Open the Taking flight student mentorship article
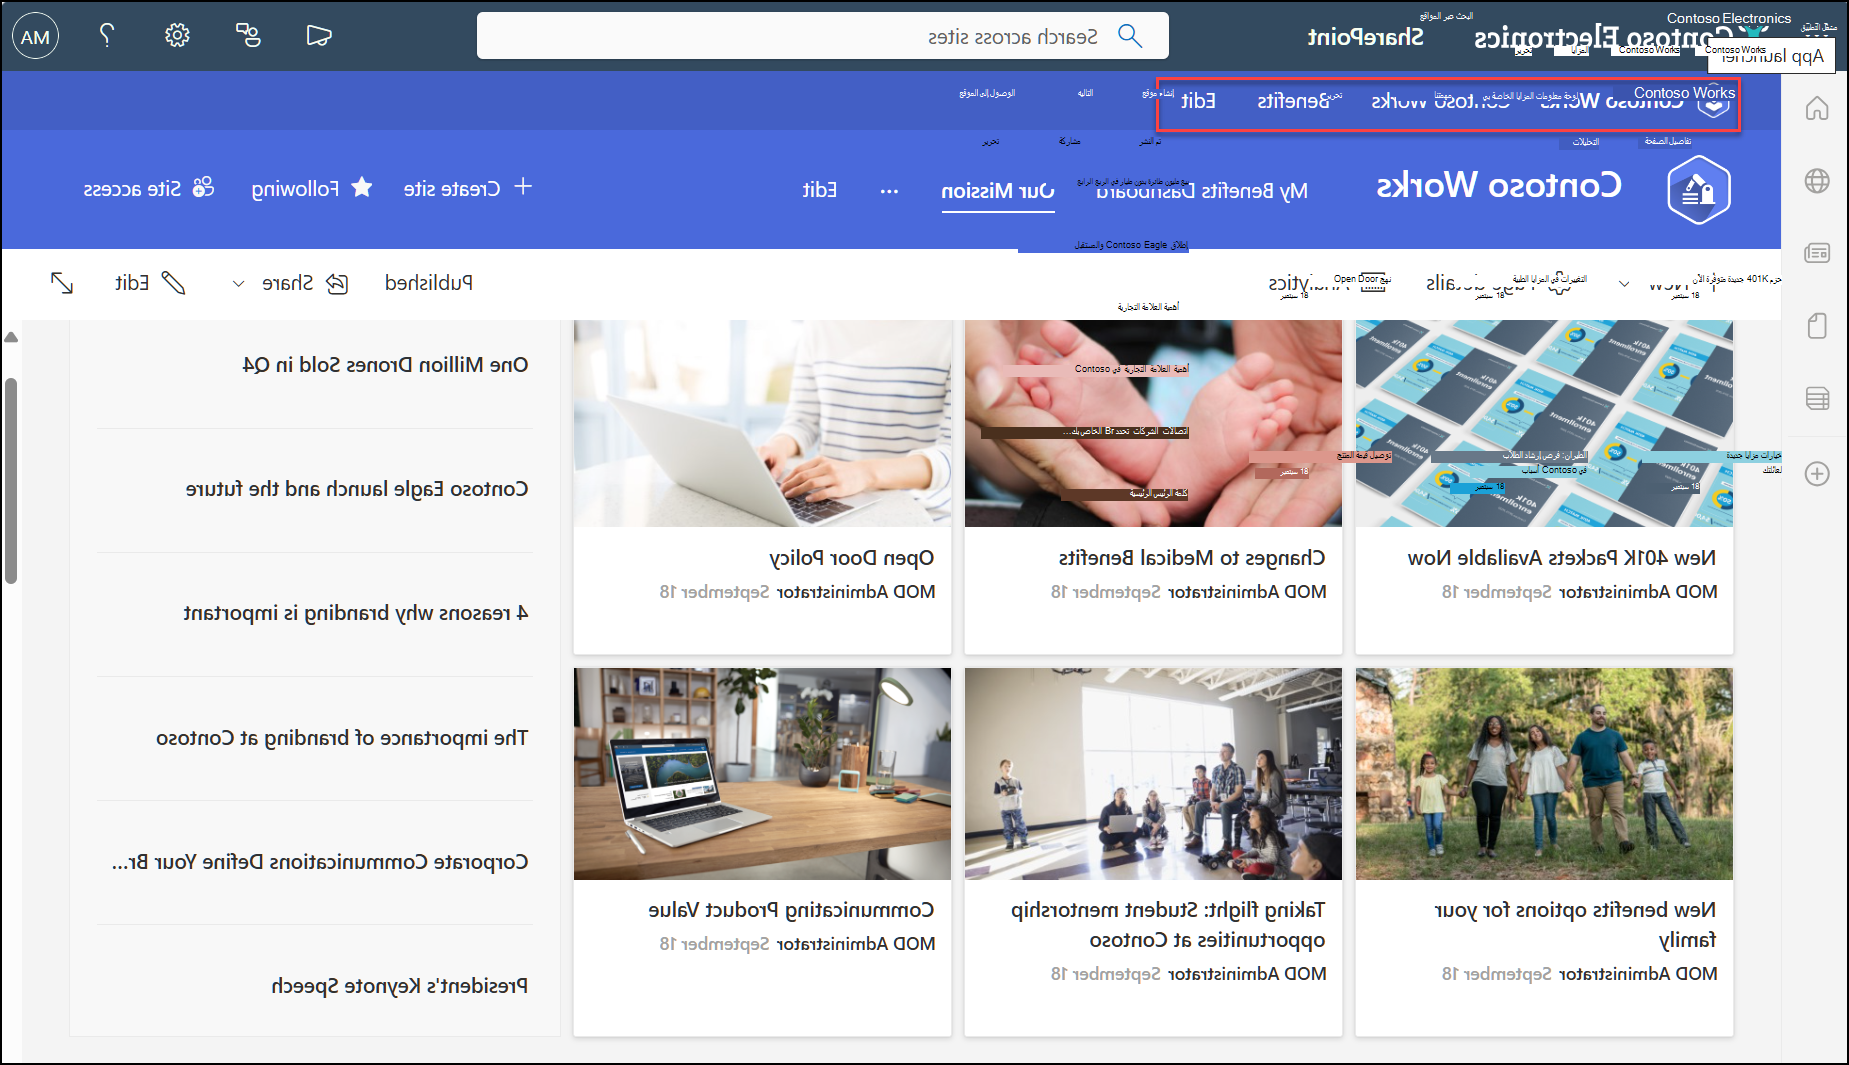Screen dimensions: 1849x1065 tap(1168, 925)
